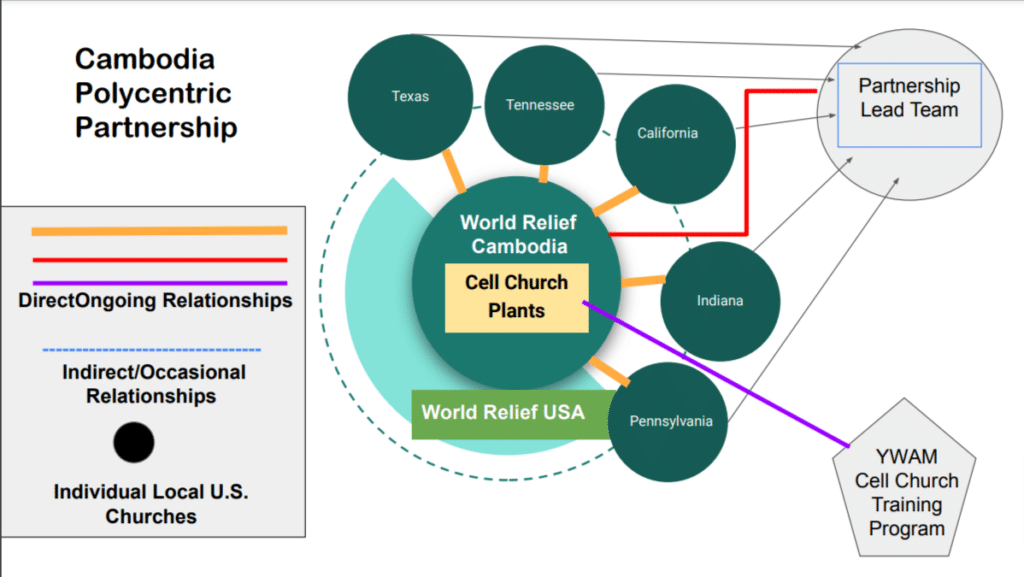This screenshot has height=577, width=1024.
Task: Click the yellow Cell Church Plants box
Action: (x=516, y=297)
